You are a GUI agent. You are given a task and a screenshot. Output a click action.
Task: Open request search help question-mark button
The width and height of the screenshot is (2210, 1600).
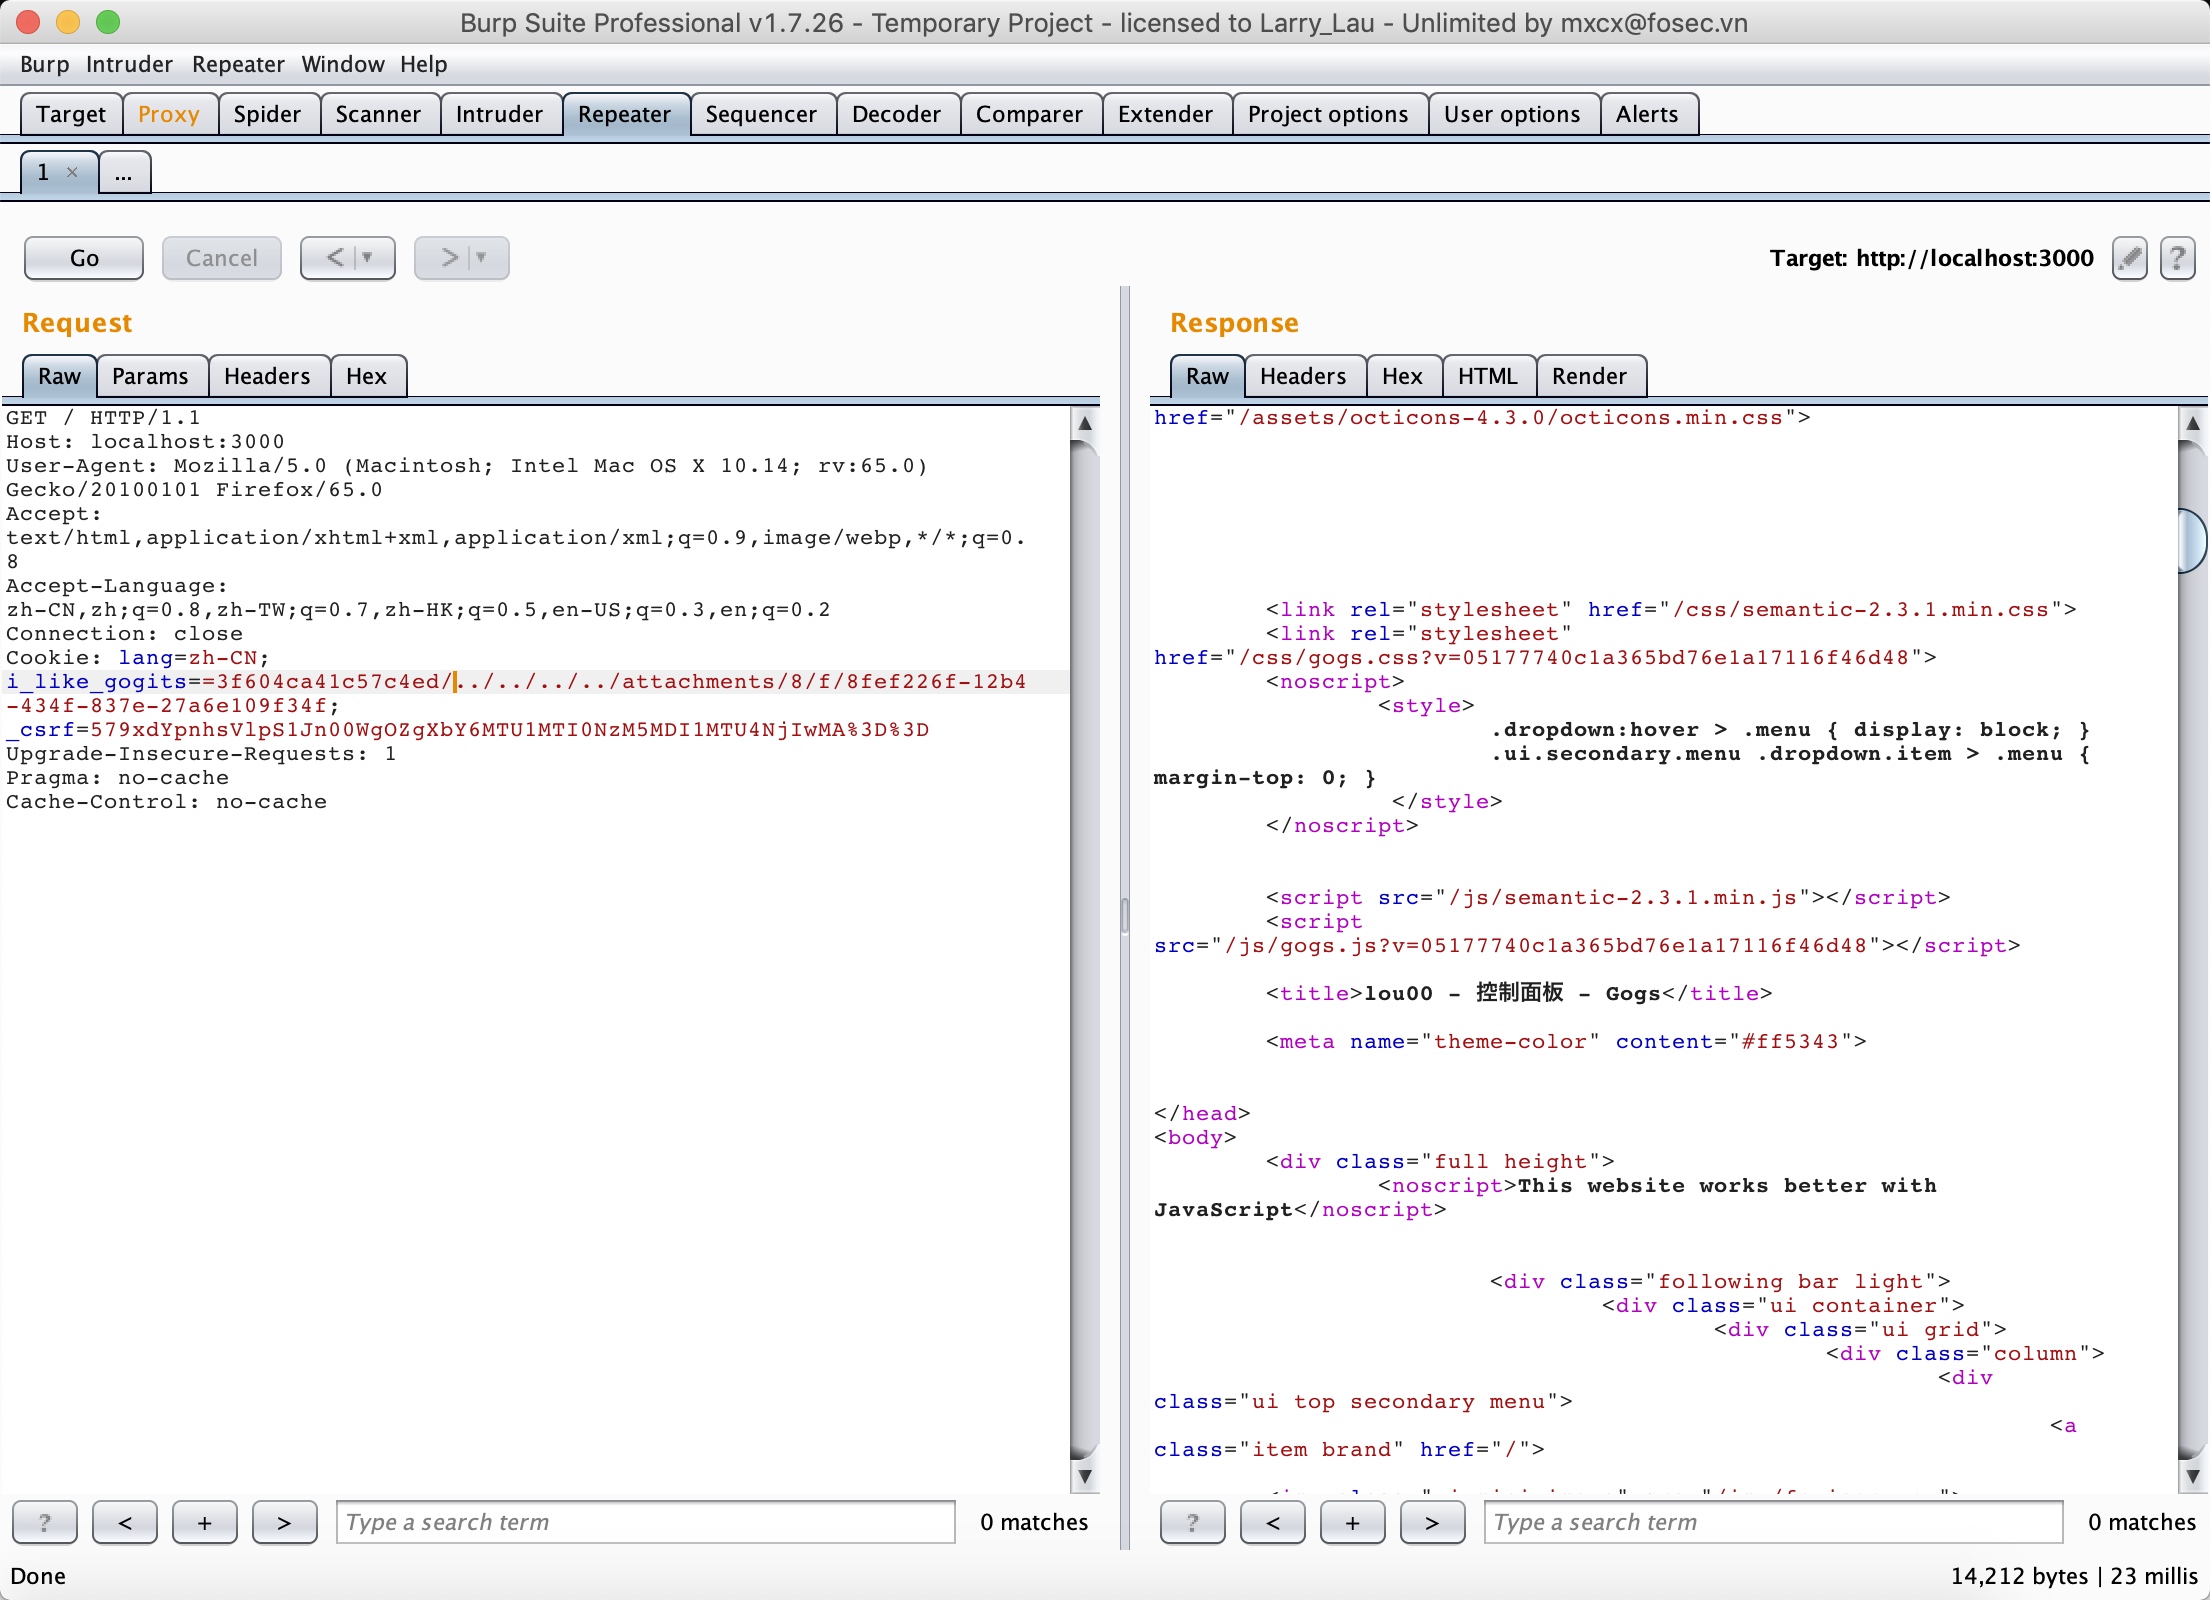[x=44, y=1522]
